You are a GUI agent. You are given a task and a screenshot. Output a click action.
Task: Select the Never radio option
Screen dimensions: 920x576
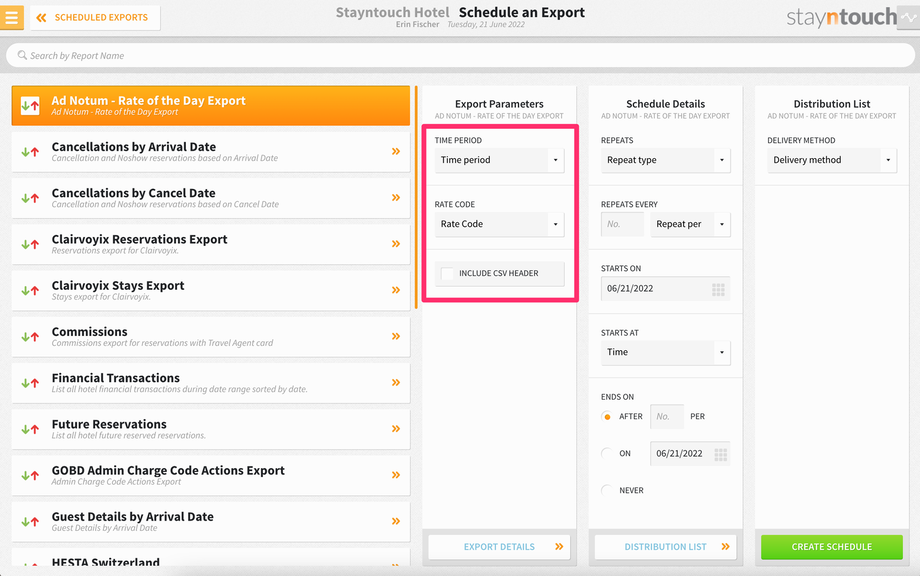coord(607,490)
